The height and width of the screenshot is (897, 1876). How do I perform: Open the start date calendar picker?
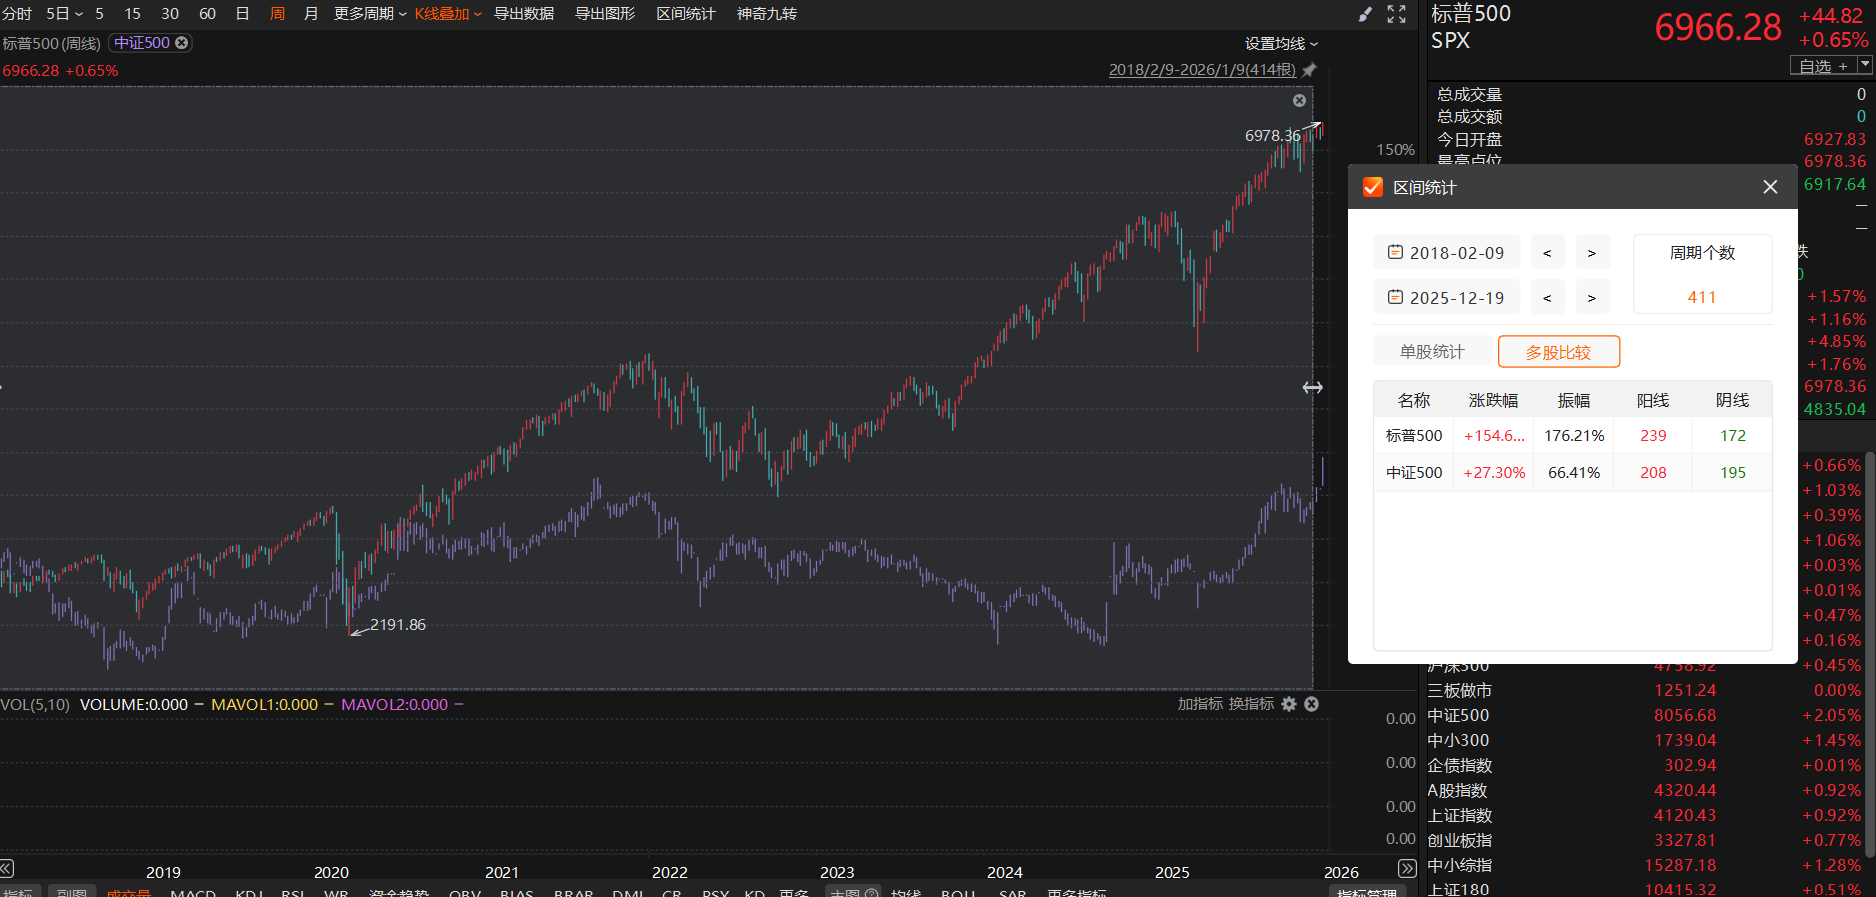(1395, 252)
